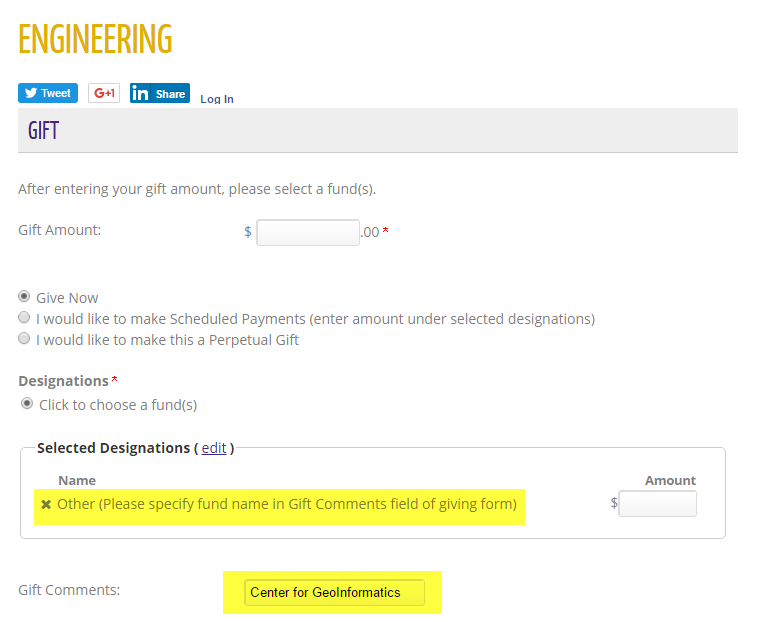
Task: Focus the Gift Amount input field
Action: pos(308,232)
